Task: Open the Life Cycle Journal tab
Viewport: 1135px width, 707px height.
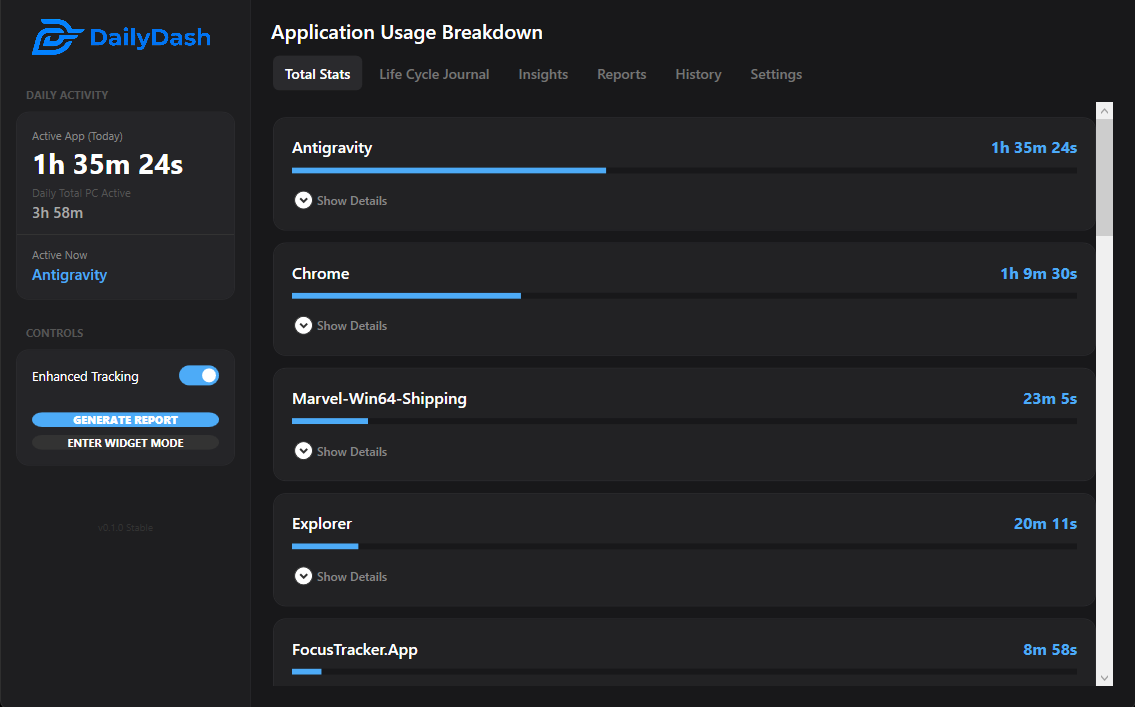Action: coord(434,74)
